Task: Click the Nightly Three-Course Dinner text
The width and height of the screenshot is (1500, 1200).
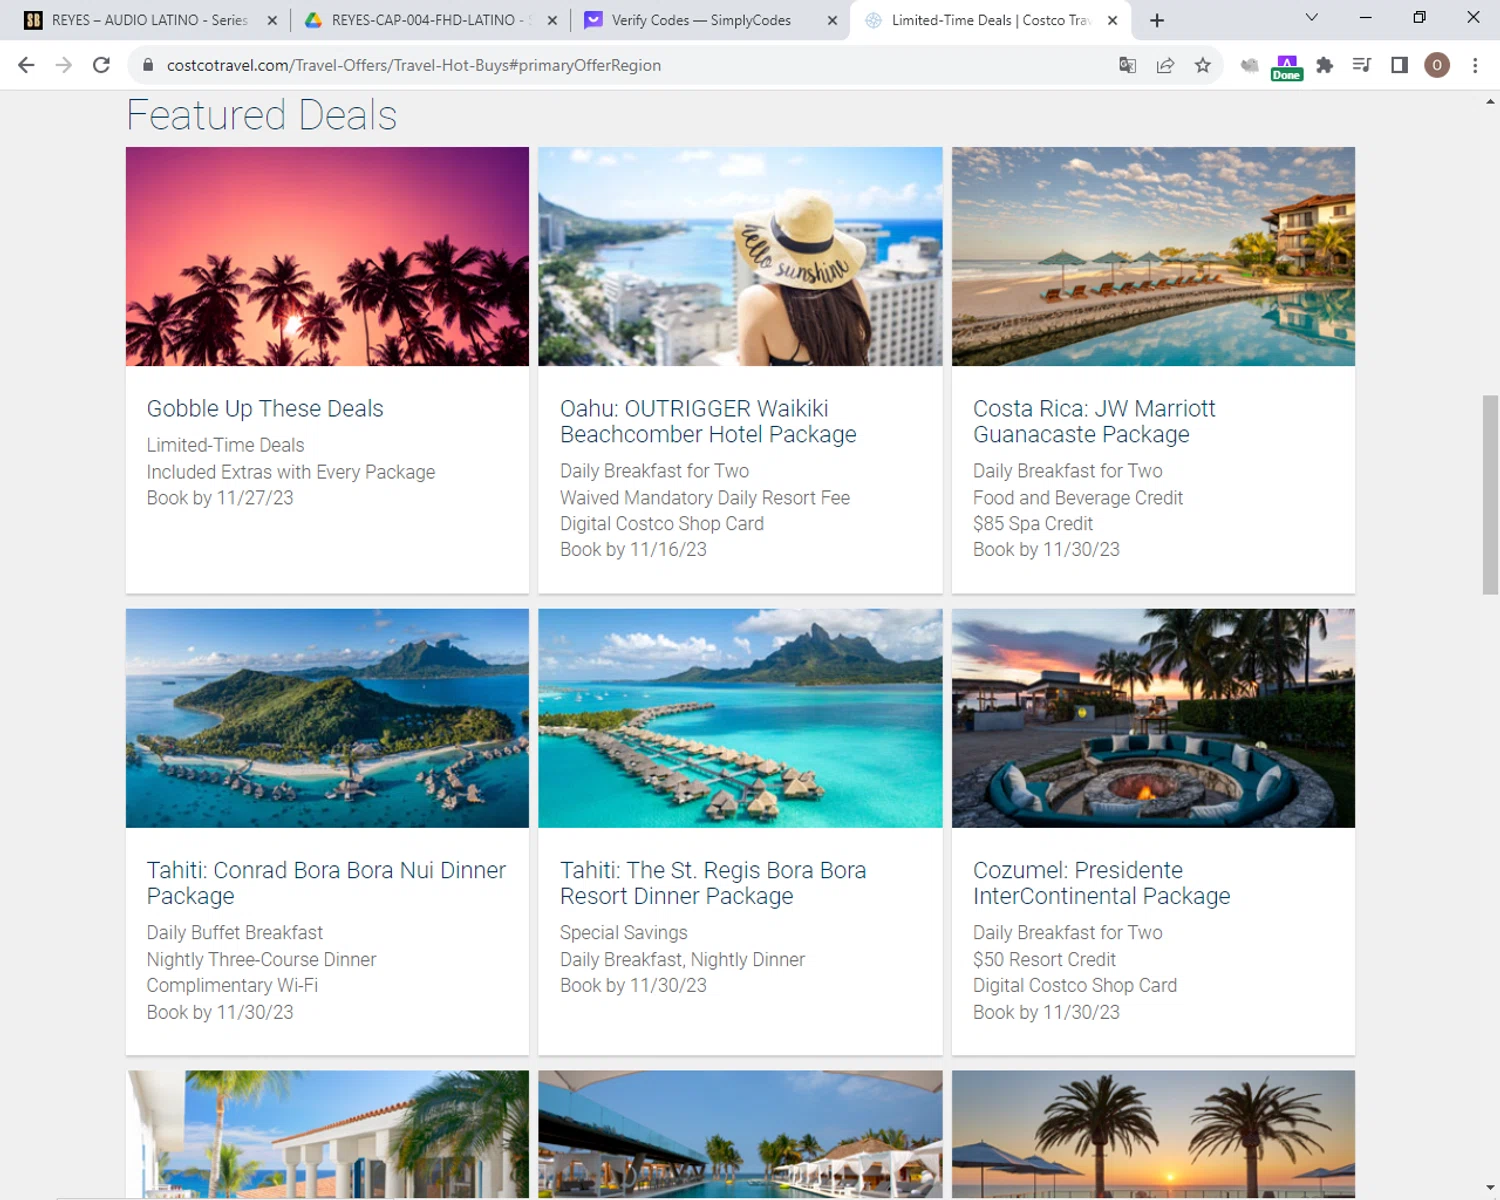Action: coord(261,960)
